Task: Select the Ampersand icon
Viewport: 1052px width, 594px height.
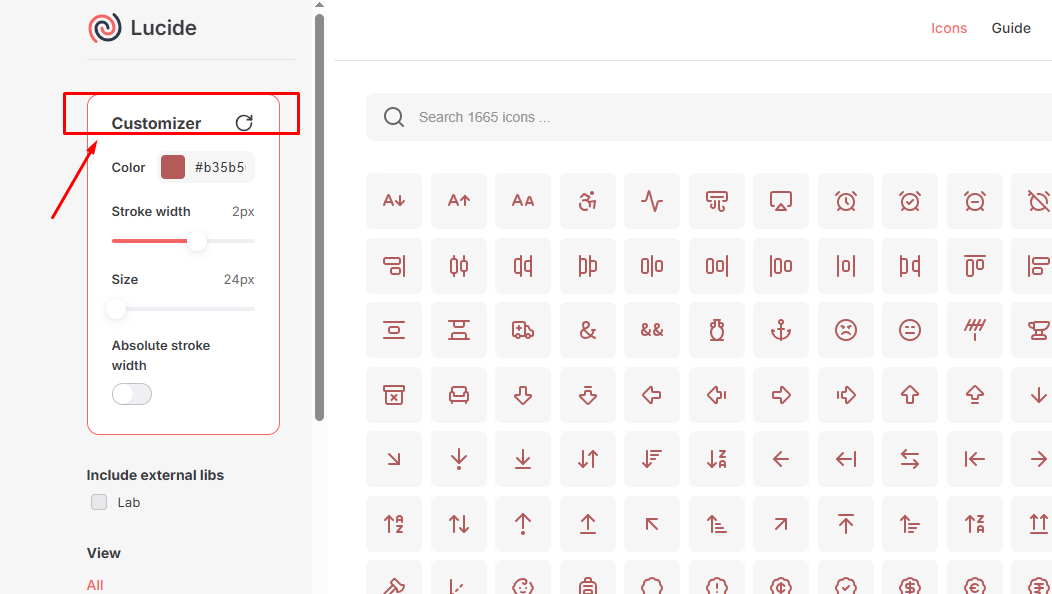Action: (x=588, y=329)
